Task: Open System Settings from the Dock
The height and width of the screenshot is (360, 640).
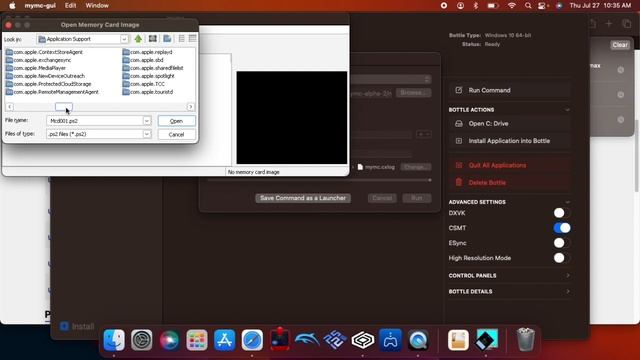Action: (142, 340)
